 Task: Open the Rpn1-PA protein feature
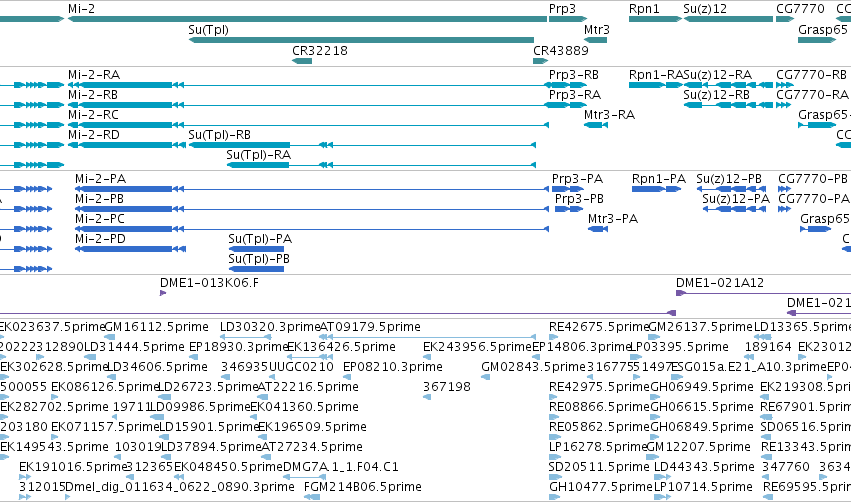click(656, 189)
